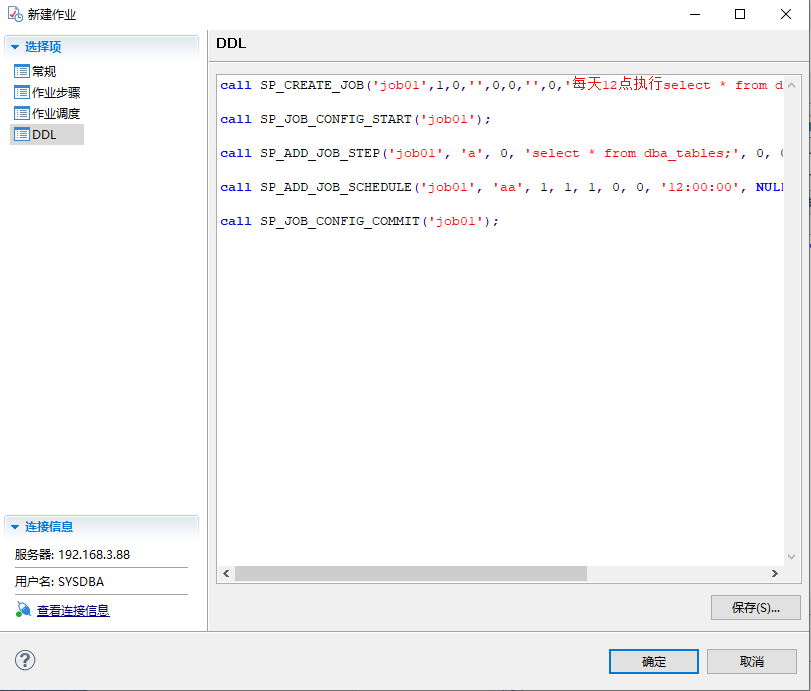Image resolution: width=811 pixels, height=691 pixels.
Task: Click the horizontal scrollbar thumb in DDL editor
Action: (411, 573)
